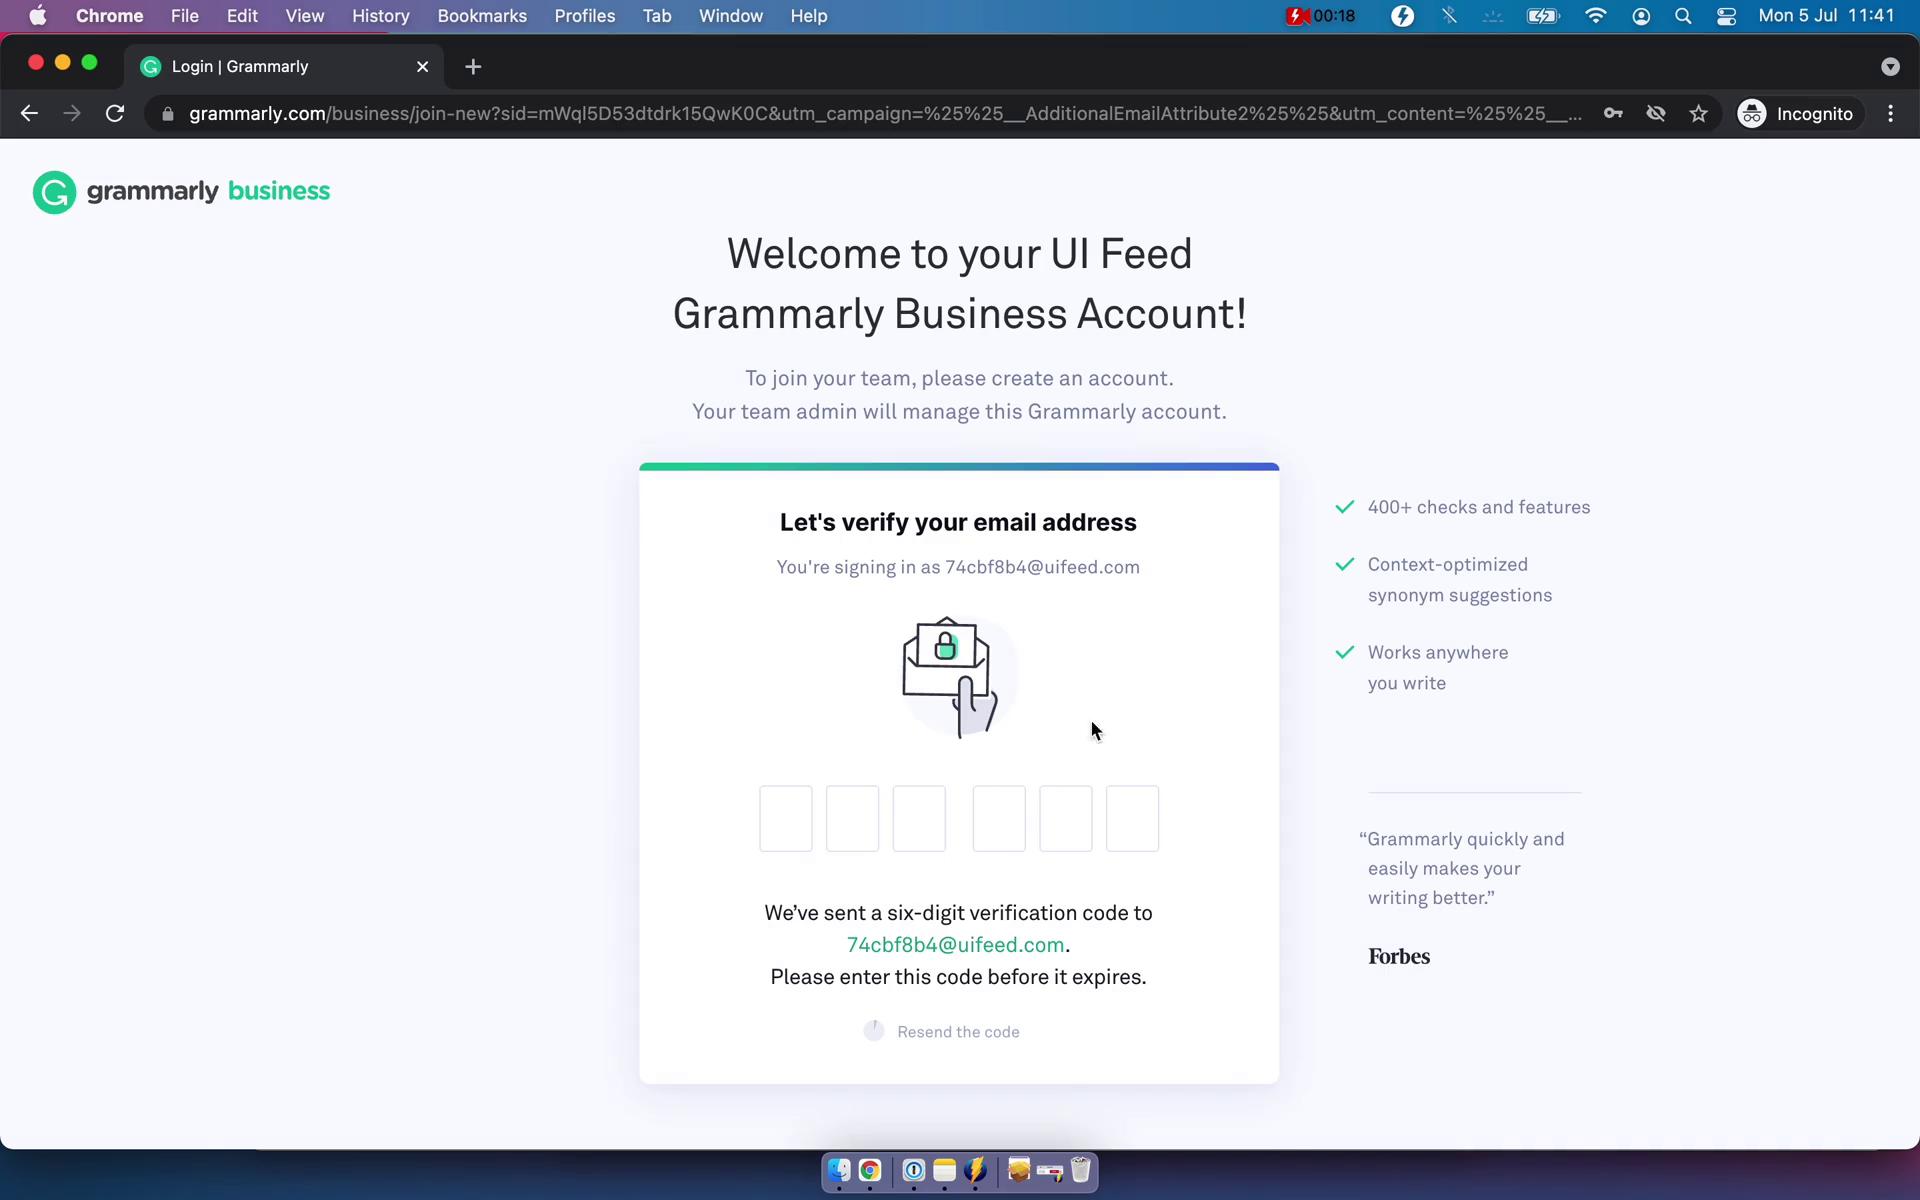Screen dimensions: 1920x1200
Task: Open a new tab with the plus button
Action: pyautogui.click(x=473, y=67)
